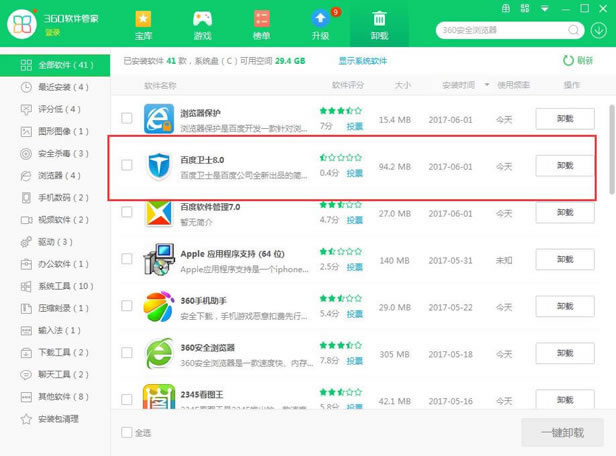616x456 pixels.
Task: Click the 下载工具 (2) sidebar icon
Action: [x=26, y=353]
